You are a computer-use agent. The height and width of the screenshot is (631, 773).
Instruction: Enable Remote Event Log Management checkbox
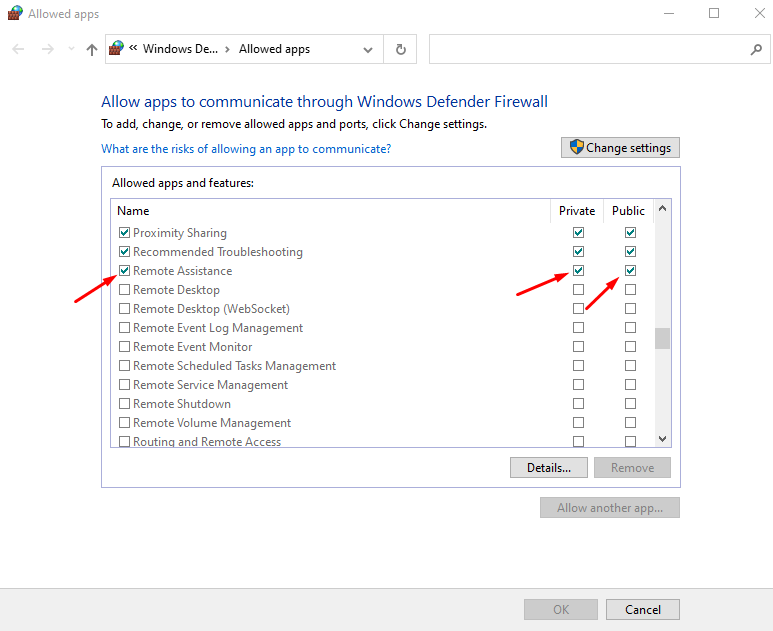tap(124, 327)
